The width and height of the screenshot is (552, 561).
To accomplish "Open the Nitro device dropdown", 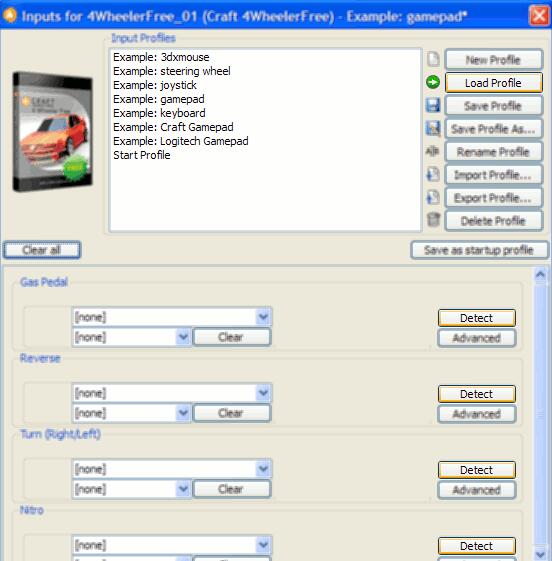I will pos(172,545).
